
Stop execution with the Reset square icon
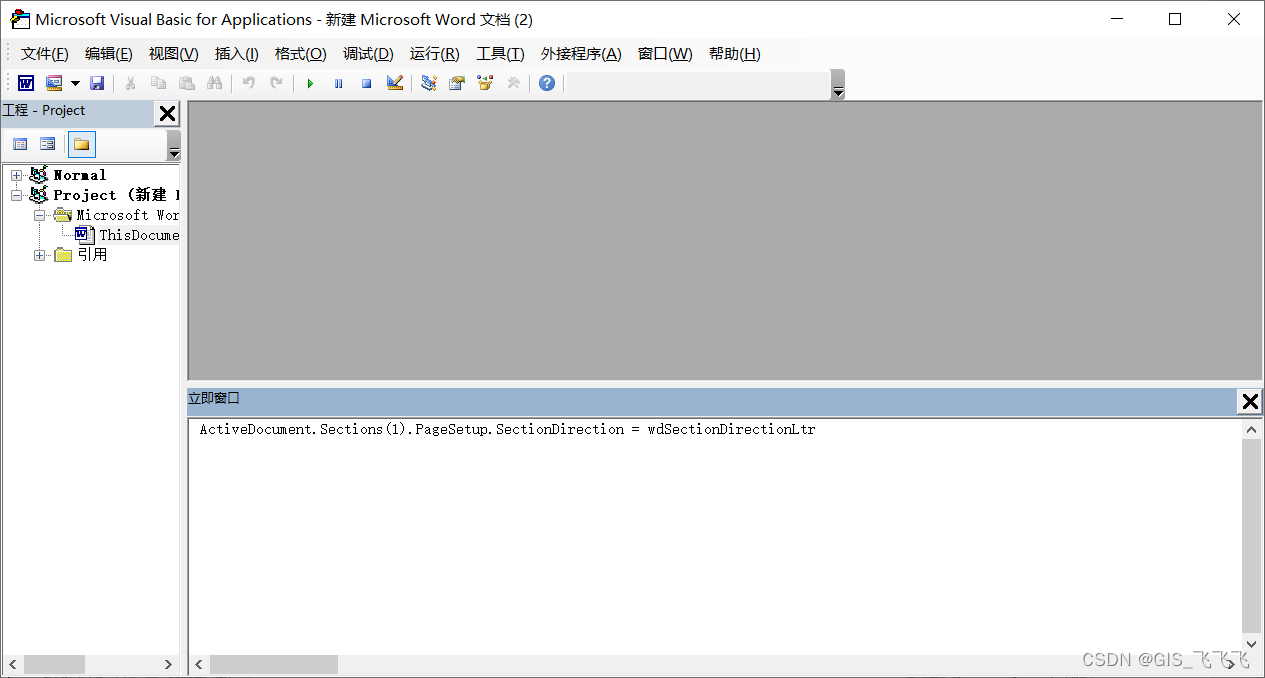click(366, 83)
